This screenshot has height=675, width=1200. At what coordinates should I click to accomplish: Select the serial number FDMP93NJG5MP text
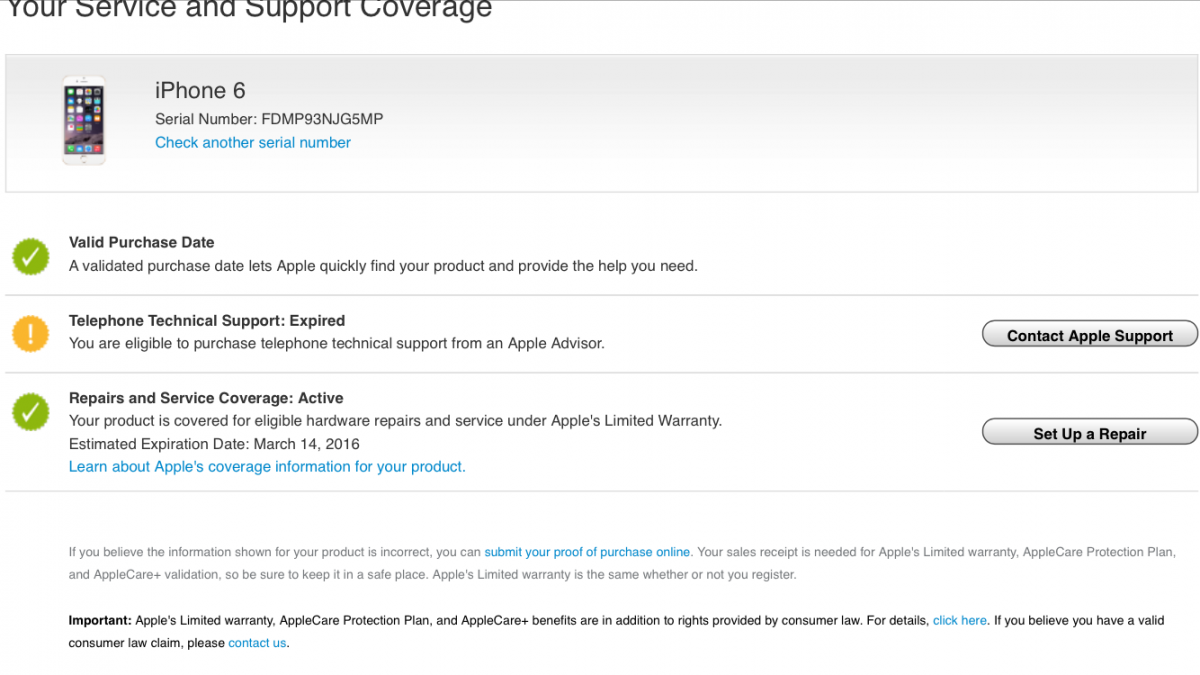coord(322,119)
